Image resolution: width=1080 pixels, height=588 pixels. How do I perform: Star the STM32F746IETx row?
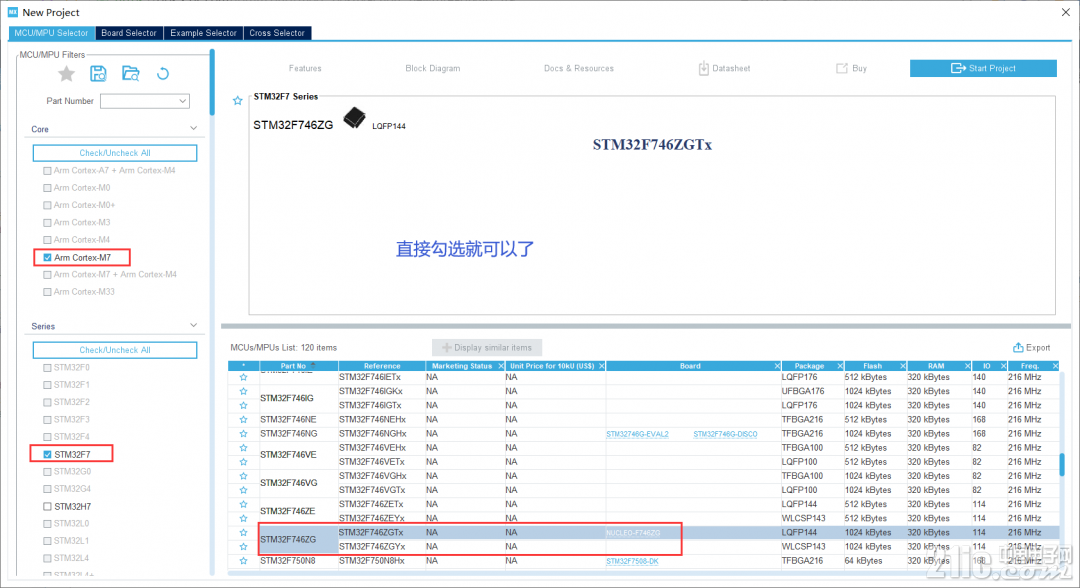[x=243, y=377]
